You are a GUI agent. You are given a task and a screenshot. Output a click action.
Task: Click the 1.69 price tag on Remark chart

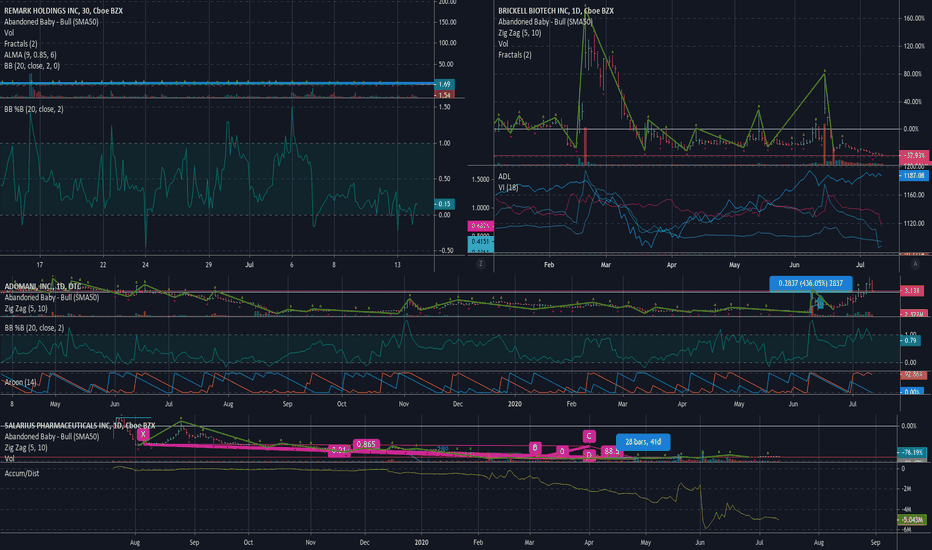click(445, 84)
